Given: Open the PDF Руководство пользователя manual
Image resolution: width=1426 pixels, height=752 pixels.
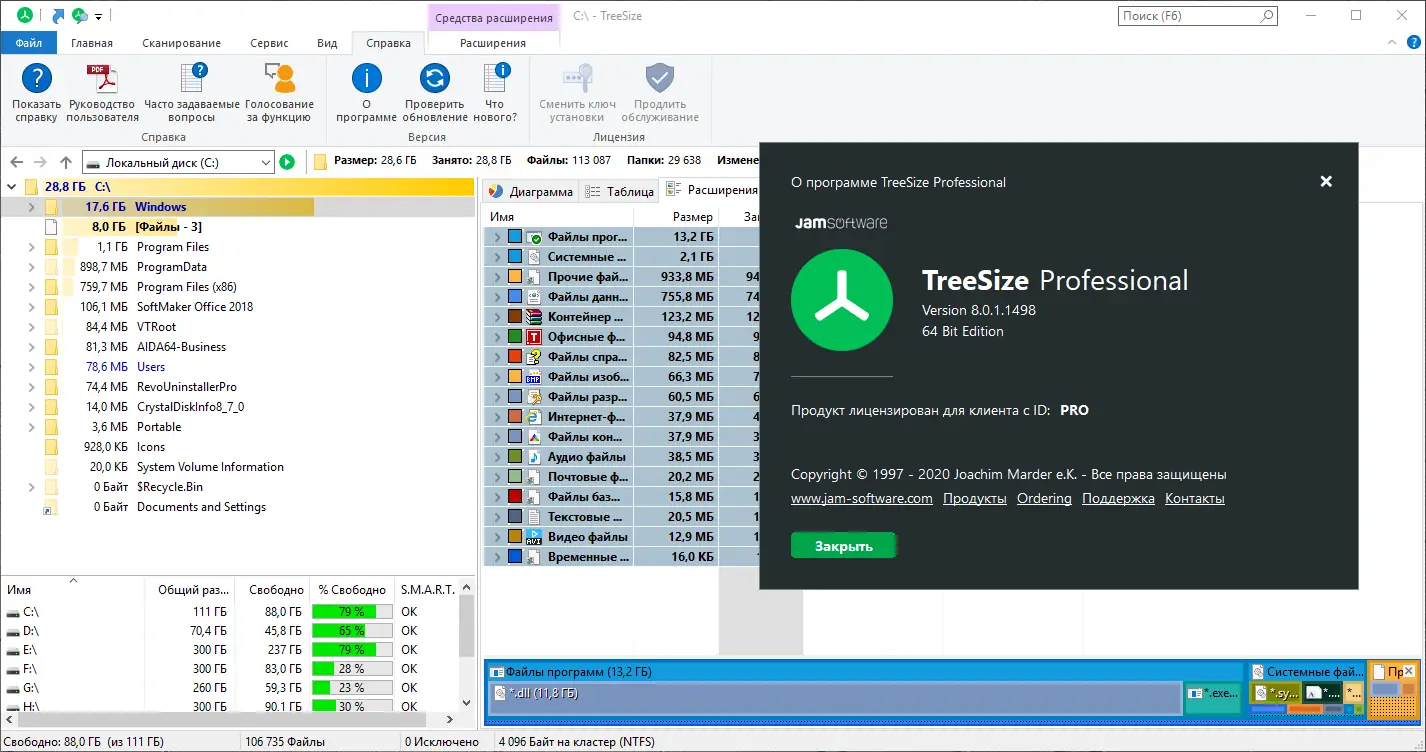Looking at the screenshot, I should pos(102,79).
